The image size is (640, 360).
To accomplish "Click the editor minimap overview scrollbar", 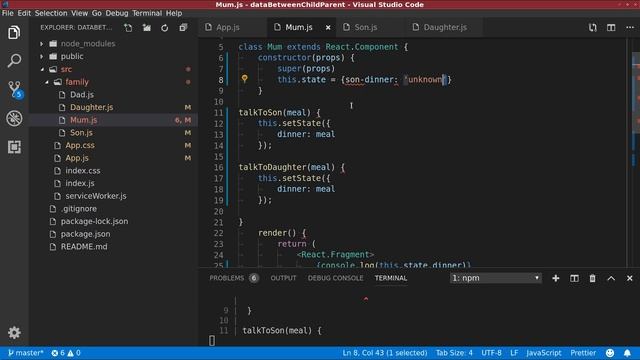I will point(635,153).
